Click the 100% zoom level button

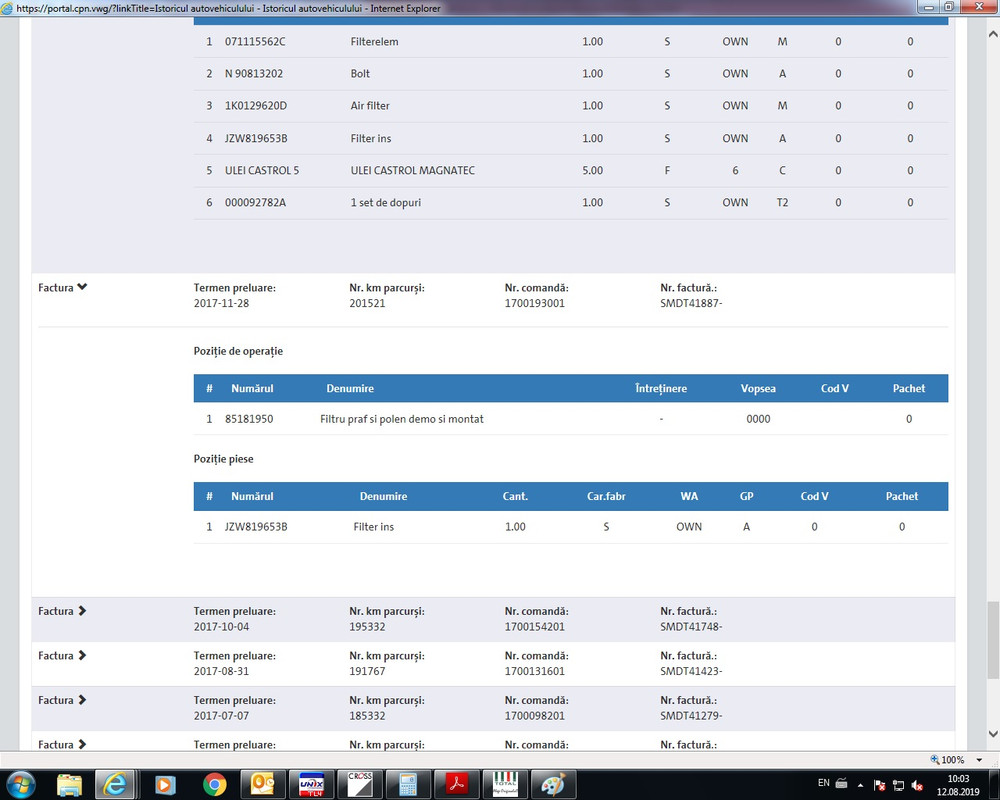(948, 760)
